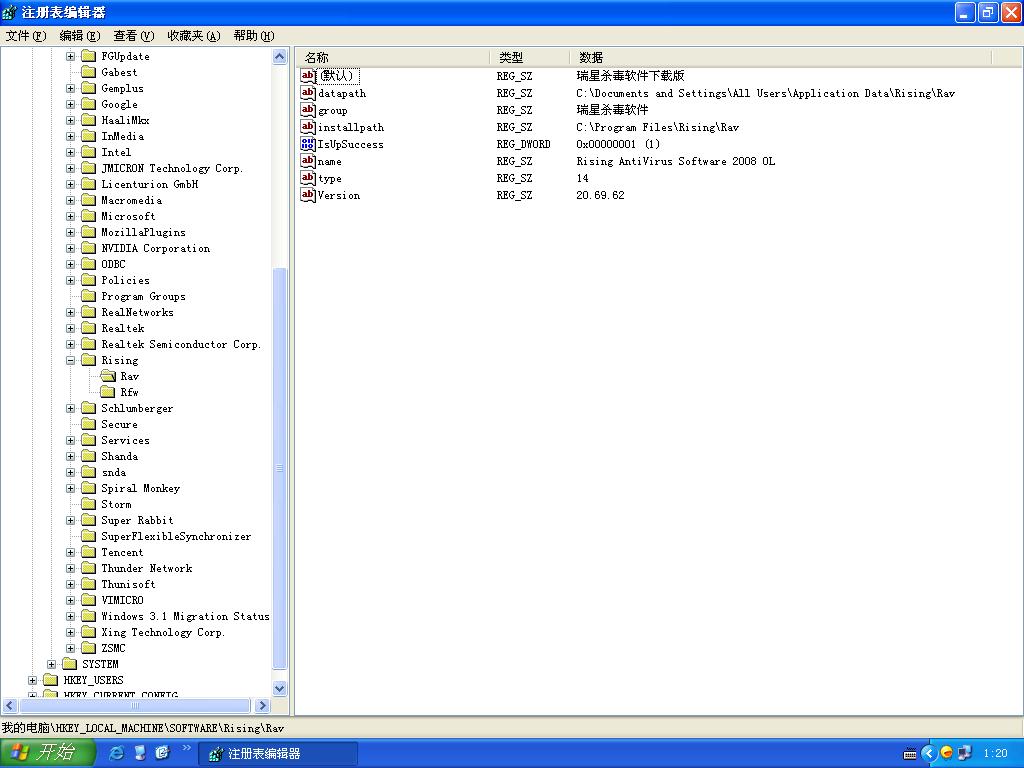The image size is (1024, 768).
Task: Select the IsUpSuccess DWORD icon
Action: 308,144
